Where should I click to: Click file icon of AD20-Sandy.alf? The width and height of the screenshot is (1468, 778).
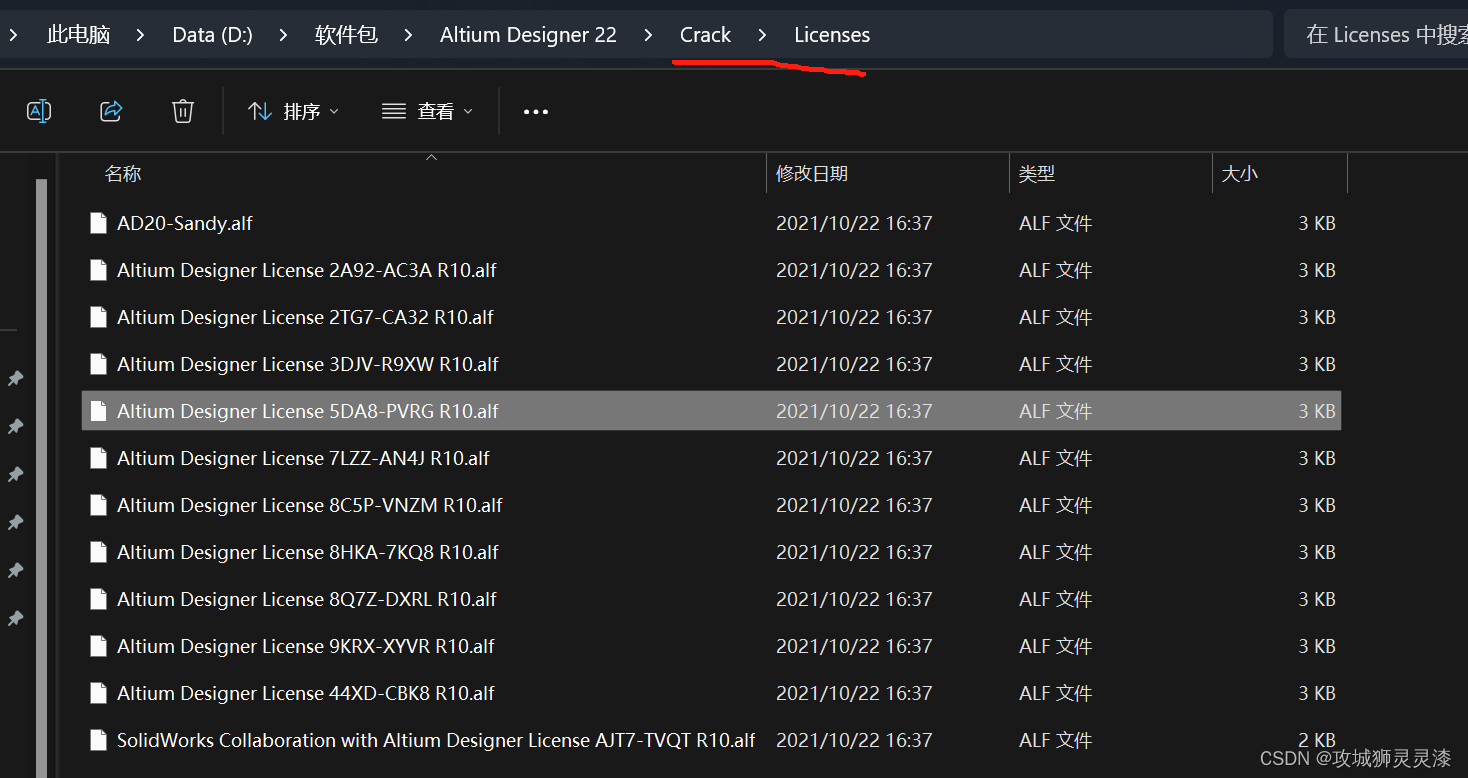pyautogui.click(x=98, y=223)
